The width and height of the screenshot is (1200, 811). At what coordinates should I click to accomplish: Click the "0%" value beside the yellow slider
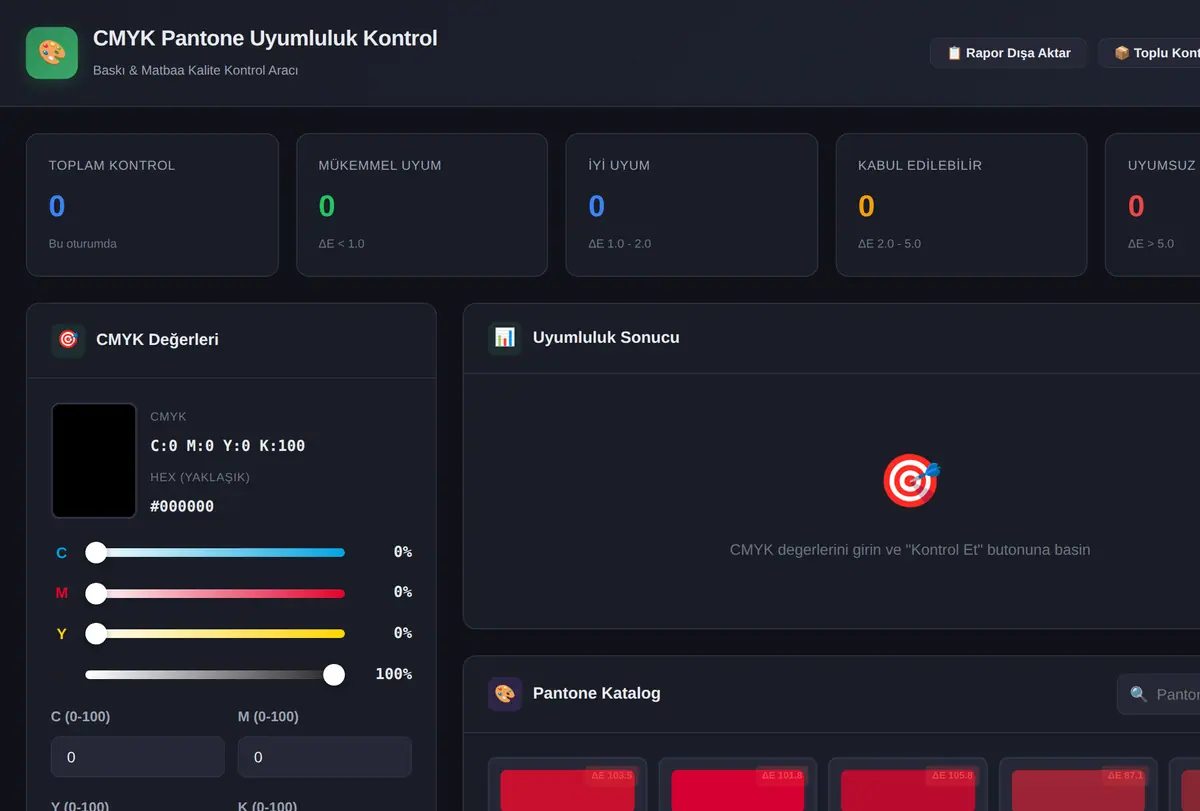pos(402,633)
